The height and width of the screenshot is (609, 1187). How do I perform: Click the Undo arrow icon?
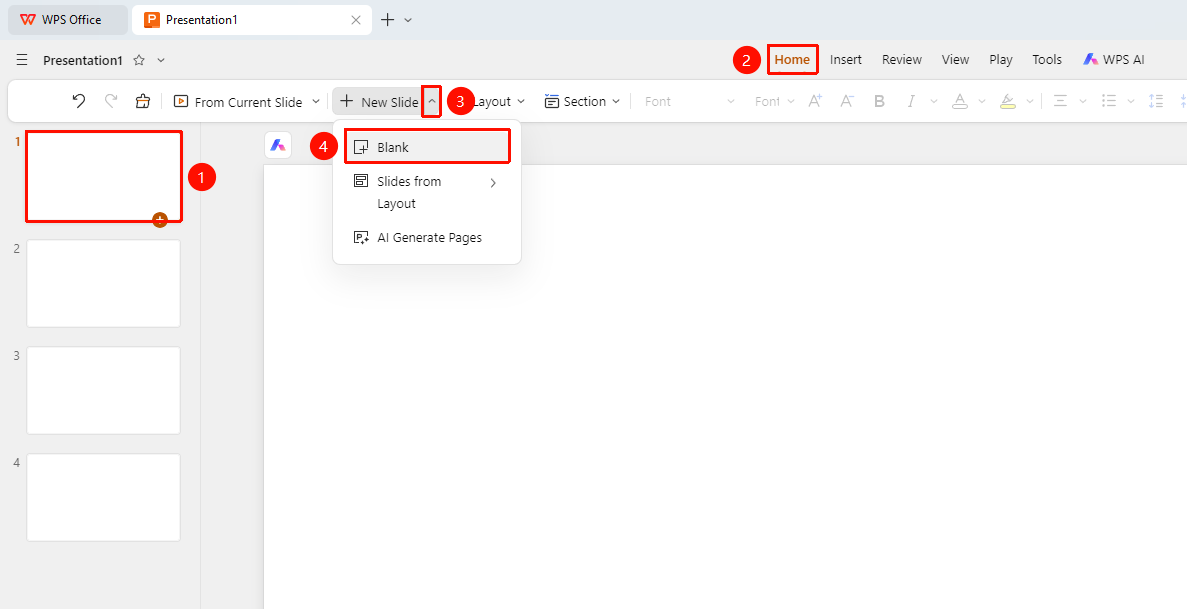[x=79, y=102]
